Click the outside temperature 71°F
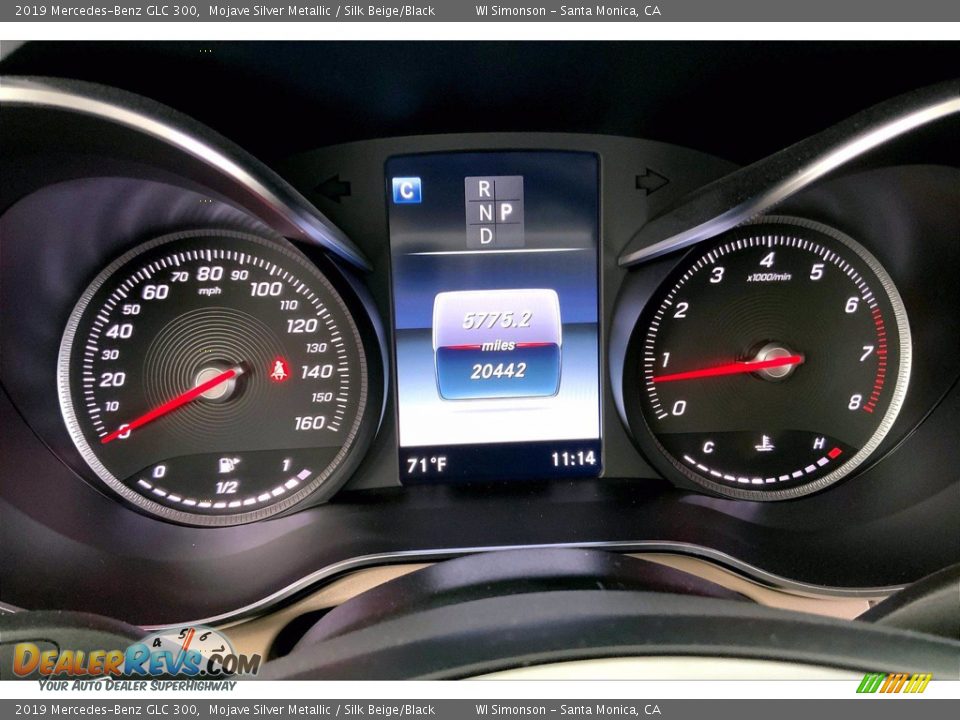Screen dimensions: 960x720 pos(427,465)
